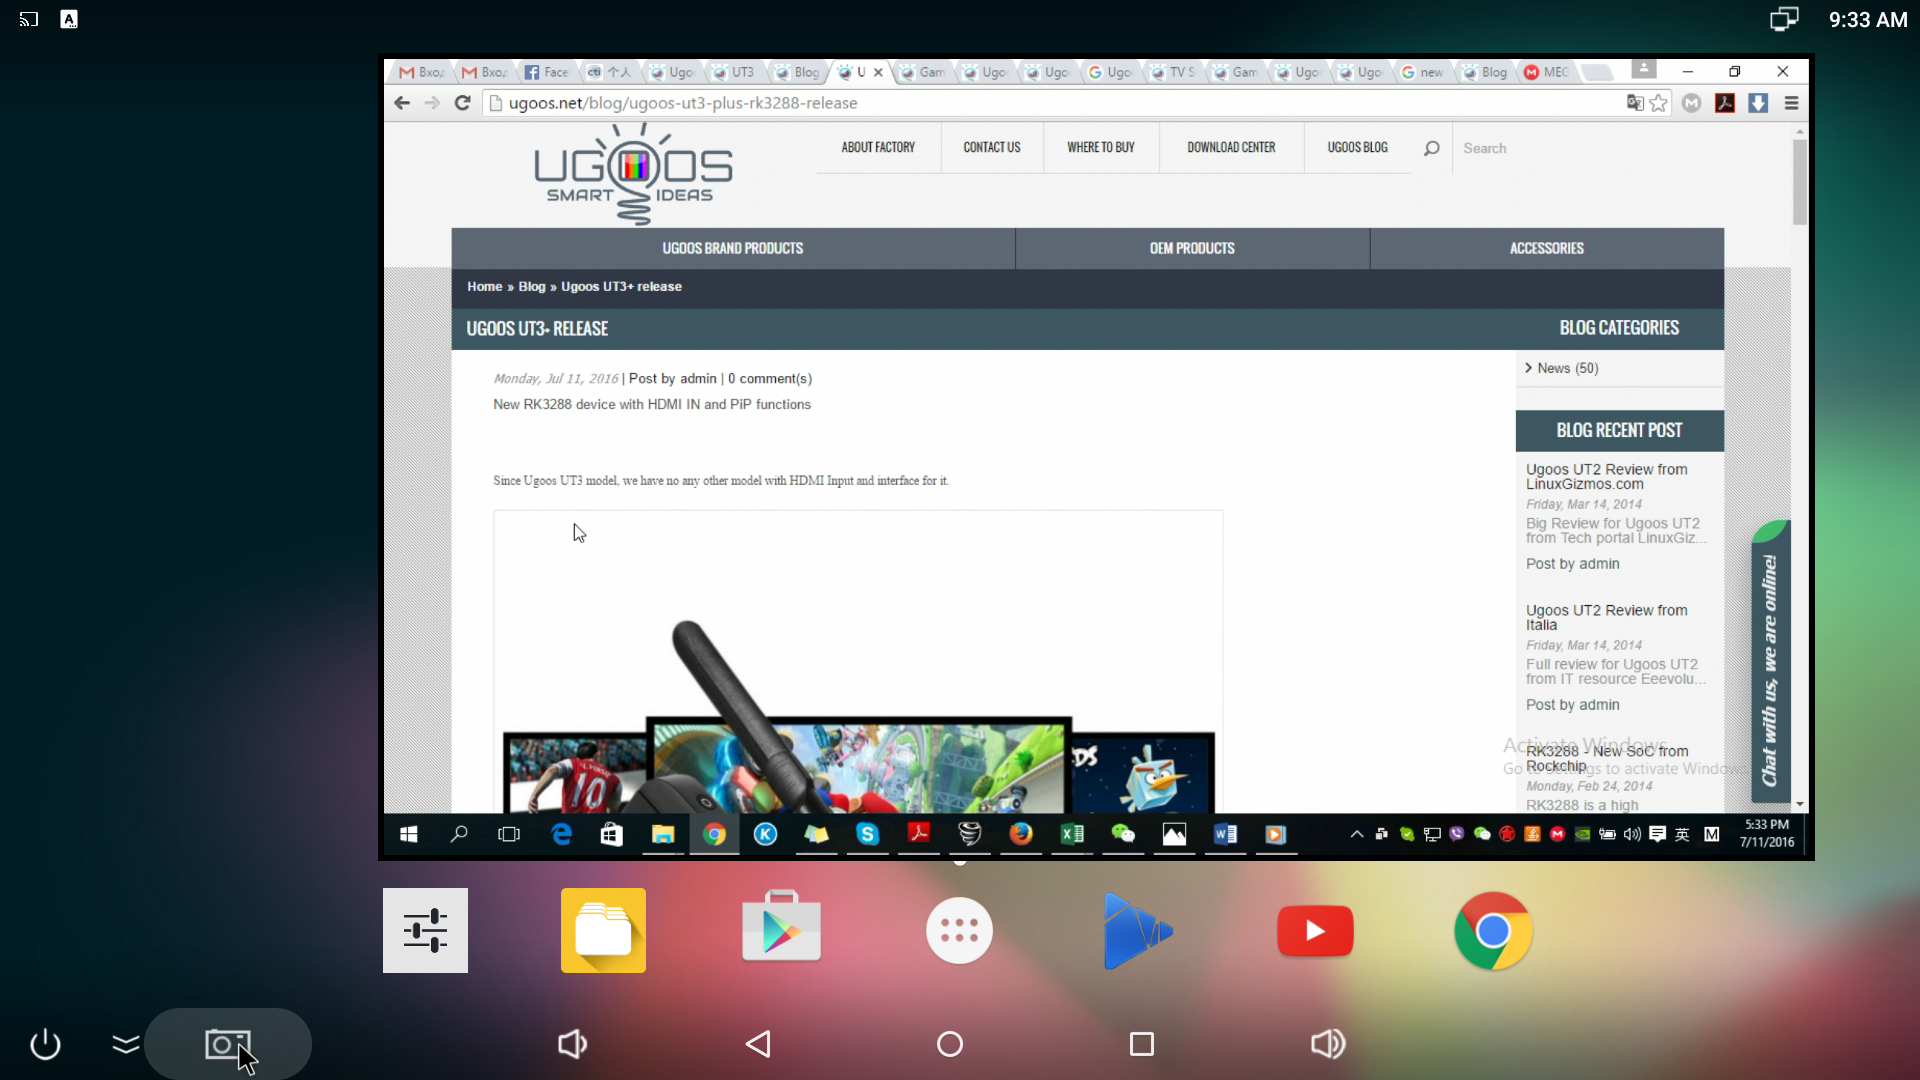This screenshot has width=1920, height=1080.
Task: Launch the blue Play Movies app
Action: tap(1136, 931)
